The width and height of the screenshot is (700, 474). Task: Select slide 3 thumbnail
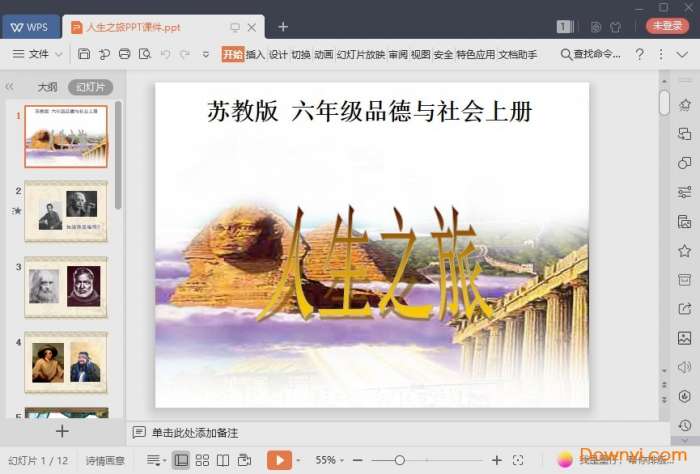tap(66, 287)
